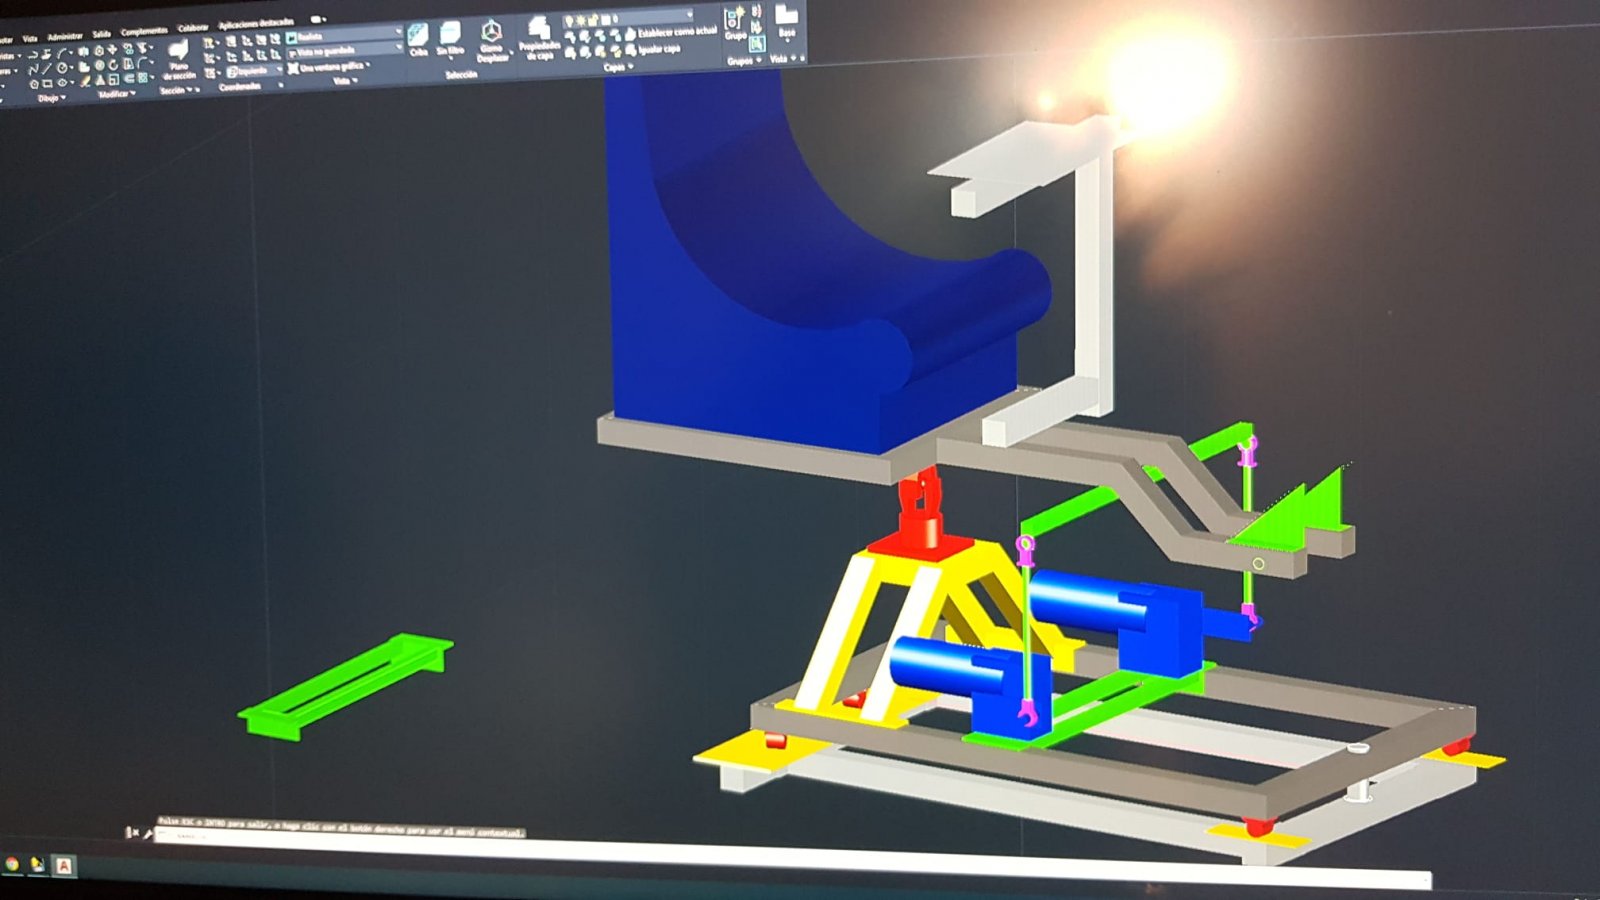The width and height of the screenshot is (1600, 900).
Task: Open the Administrar ribbon tab
Action: pyautogui.click(x=65, y=36)
